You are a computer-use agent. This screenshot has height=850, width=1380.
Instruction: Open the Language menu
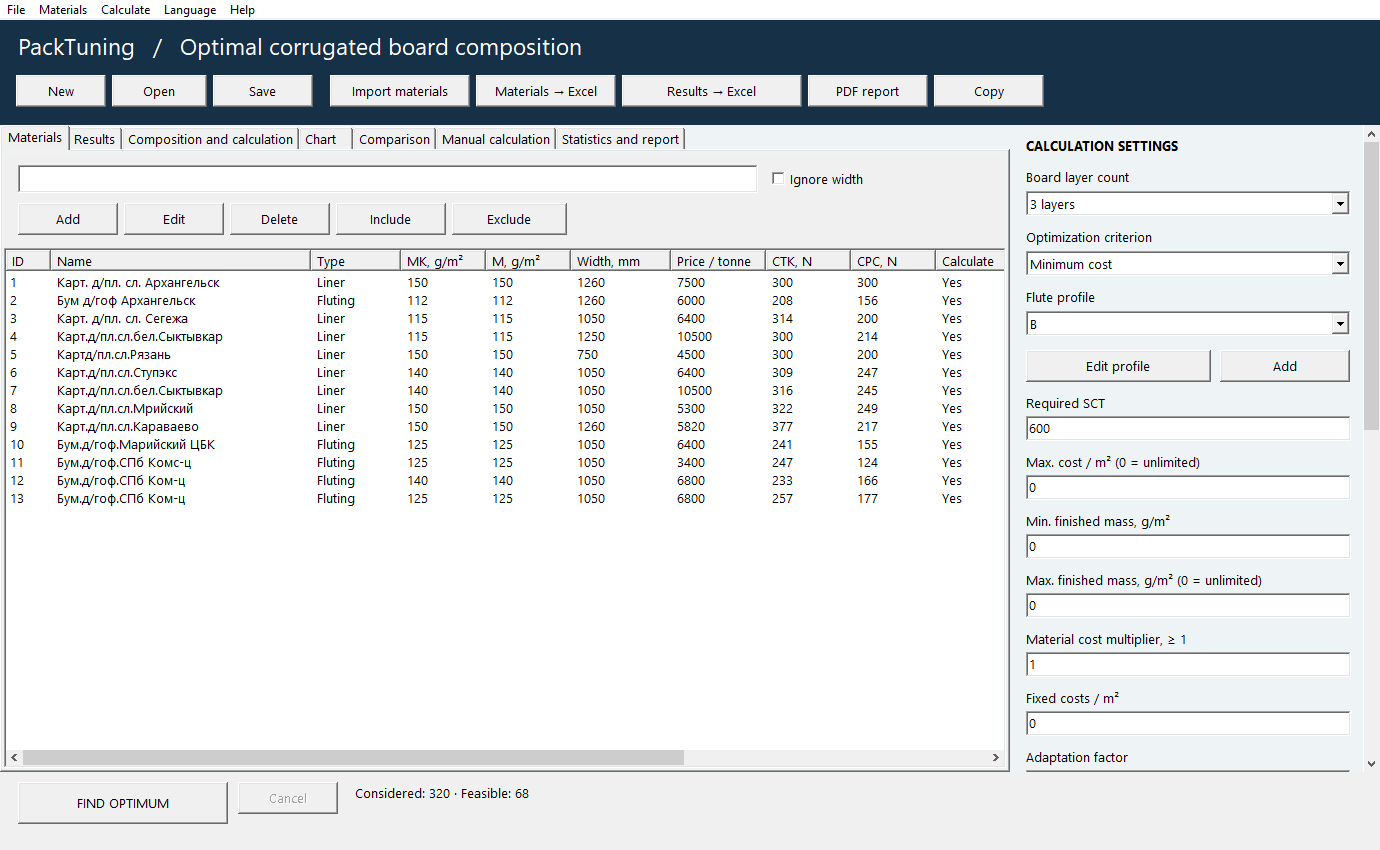point(190,10)
